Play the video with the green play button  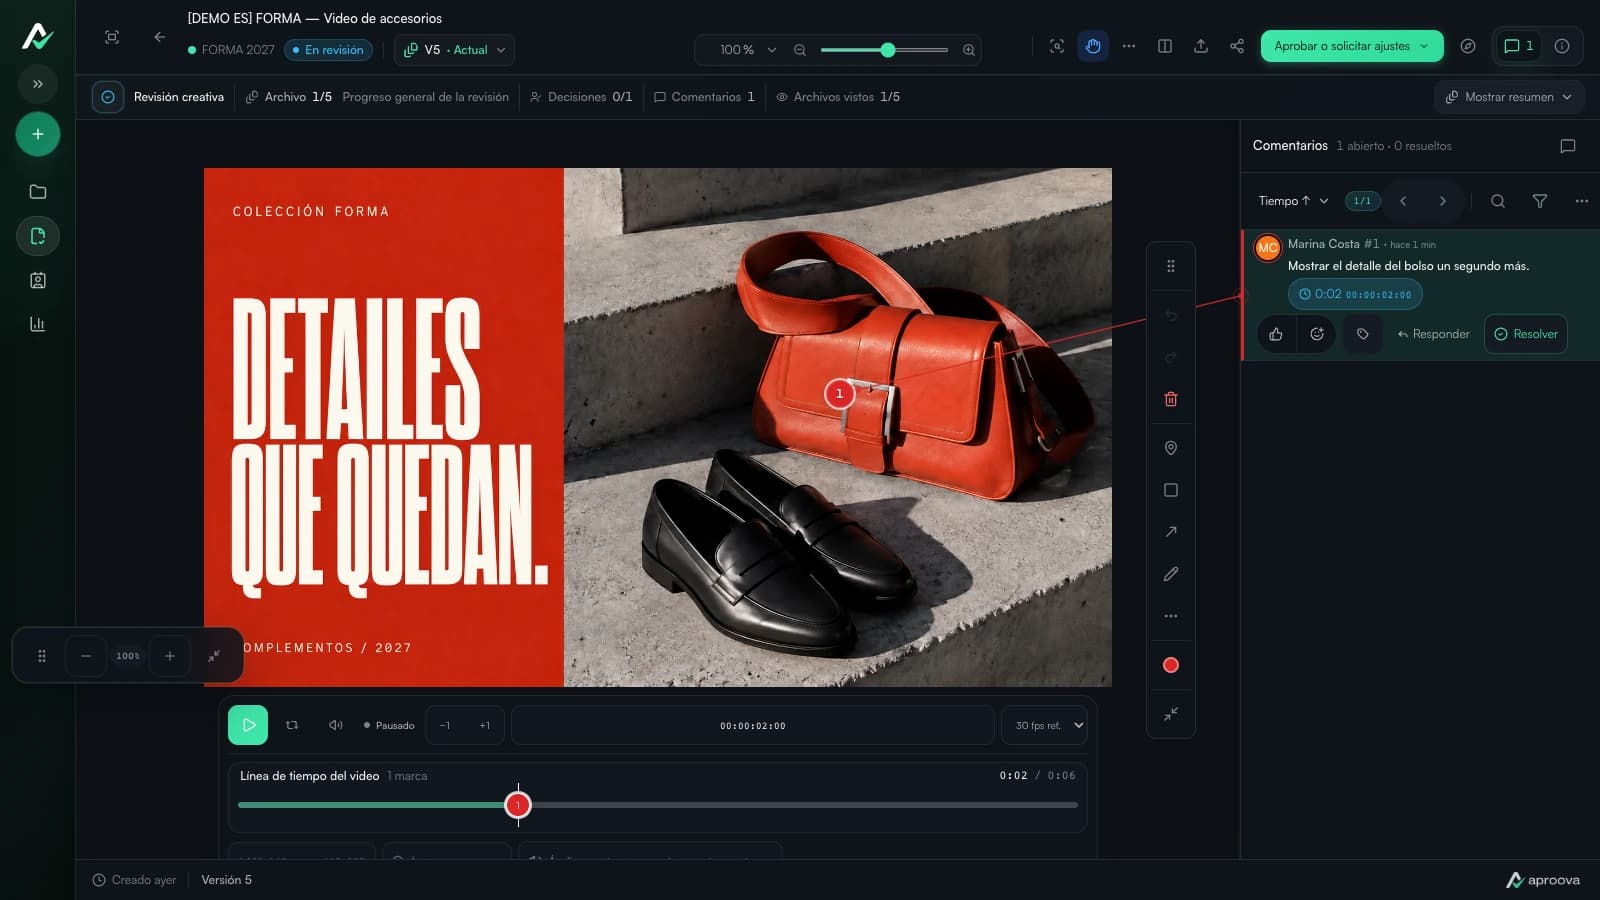click(248, 725)
